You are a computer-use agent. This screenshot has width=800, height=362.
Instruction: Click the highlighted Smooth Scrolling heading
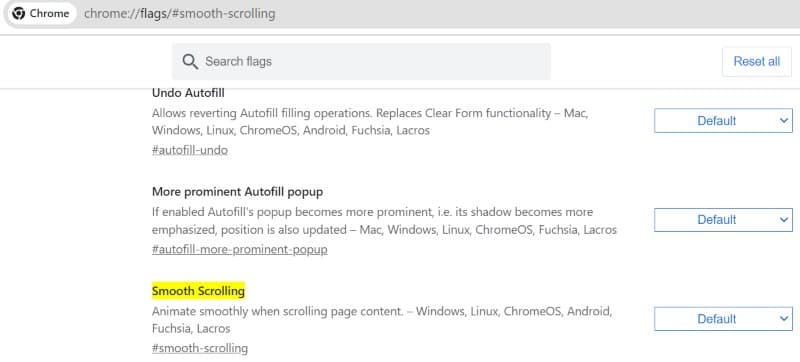(198, 291)
